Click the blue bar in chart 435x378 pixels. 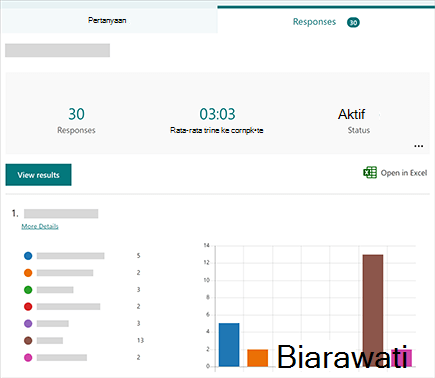pyautogui.click(x=229, y=345)
